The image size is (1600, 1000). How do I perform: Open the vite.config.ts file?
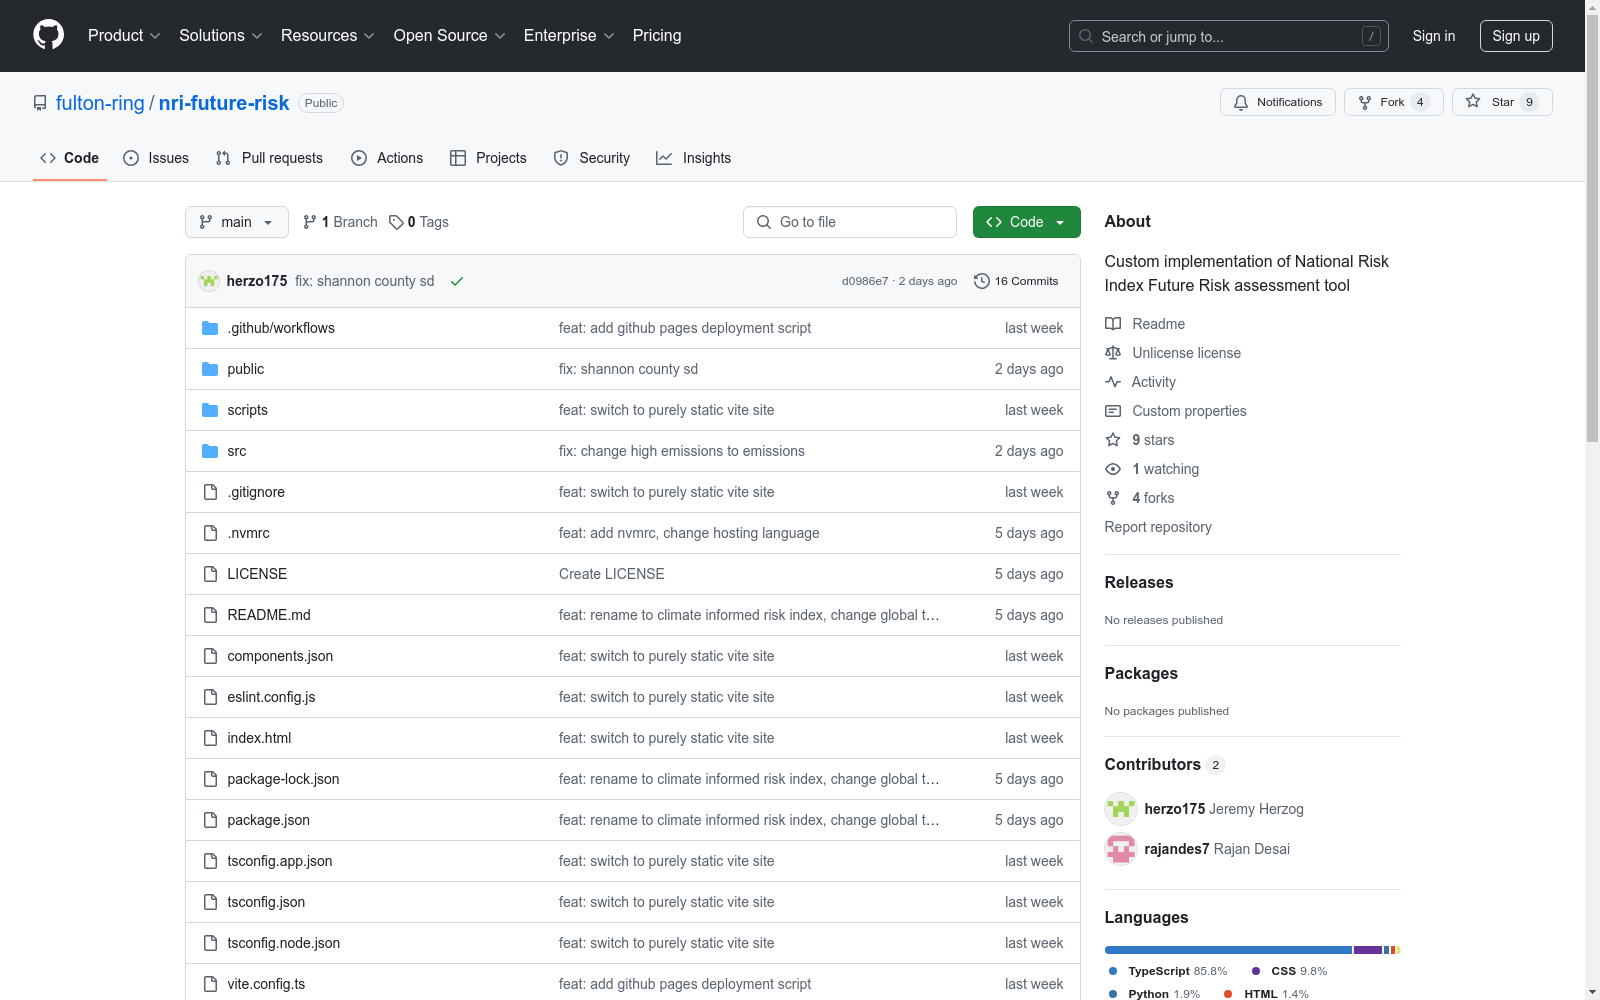pos(266,984)
